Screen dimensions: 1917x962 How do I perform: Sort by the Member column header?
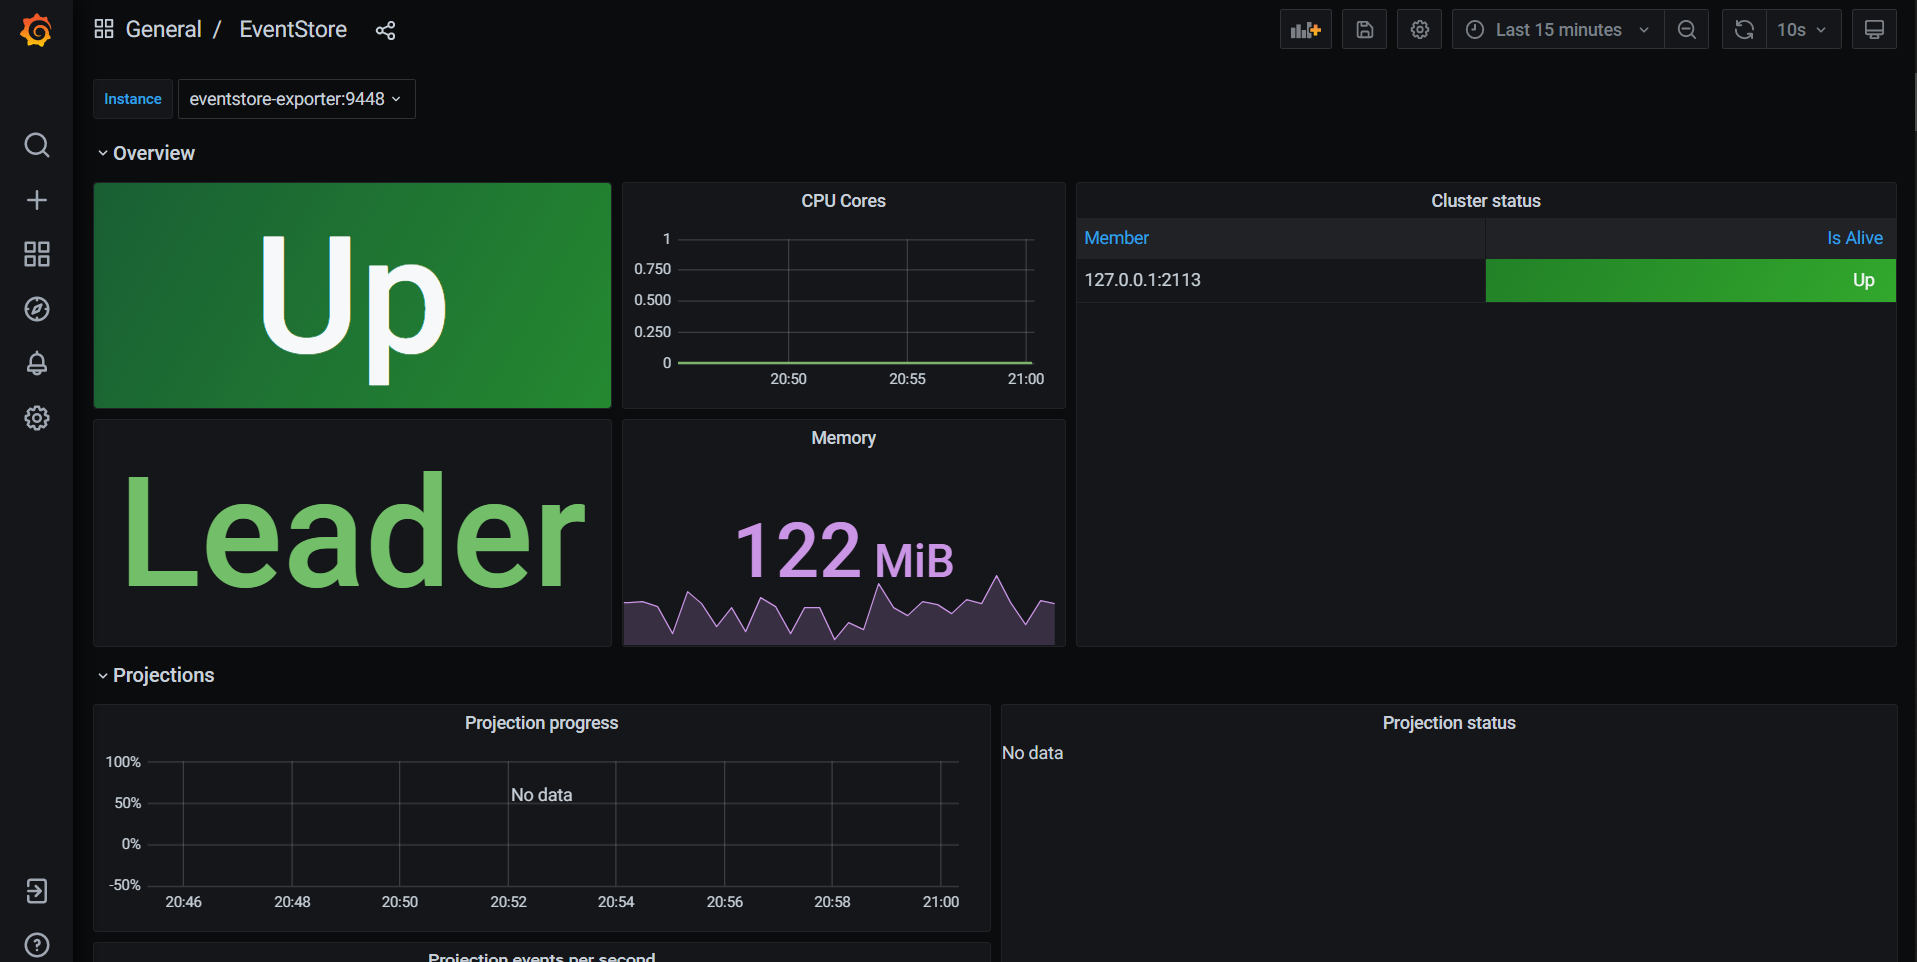click(x=1117, y=238)
